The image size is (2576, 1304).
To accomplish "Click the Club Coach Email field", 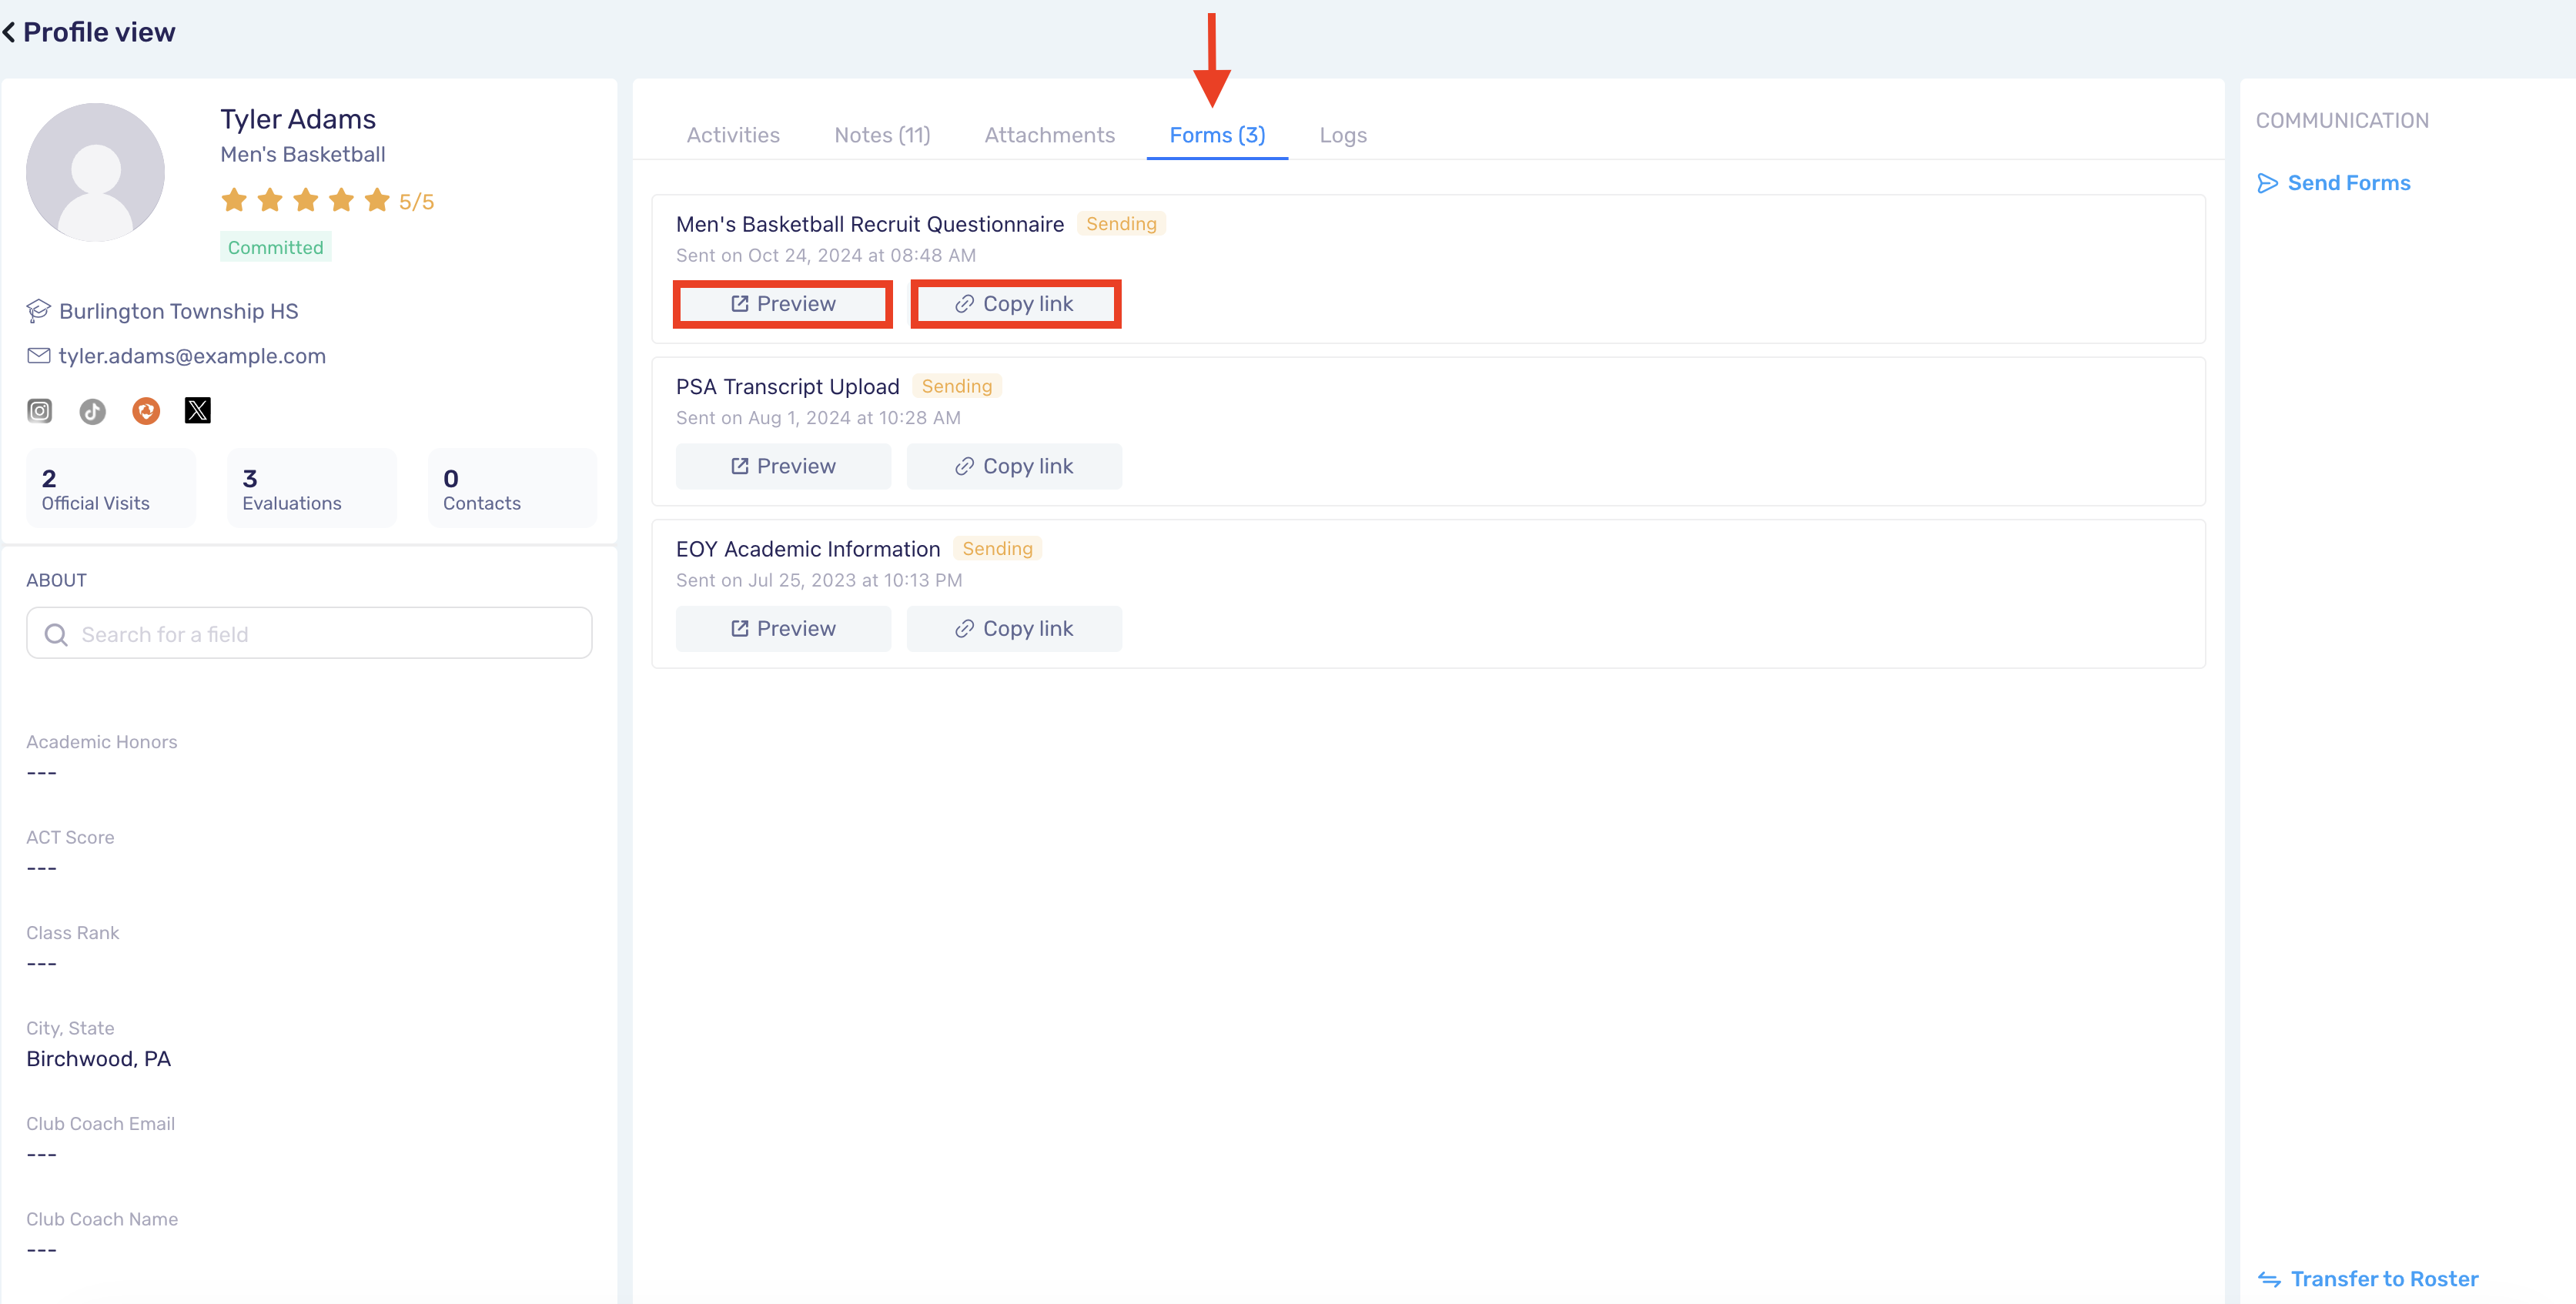I will [101, 1139].
